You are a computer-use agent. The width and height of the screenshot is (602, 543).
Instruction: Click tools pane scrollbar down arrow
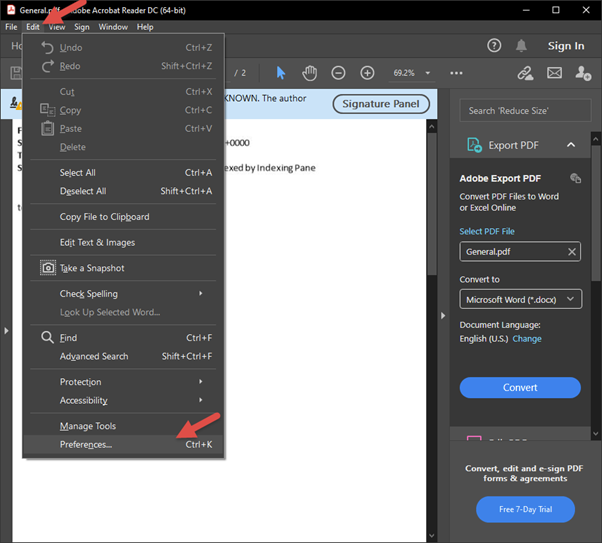pos(596,434)
